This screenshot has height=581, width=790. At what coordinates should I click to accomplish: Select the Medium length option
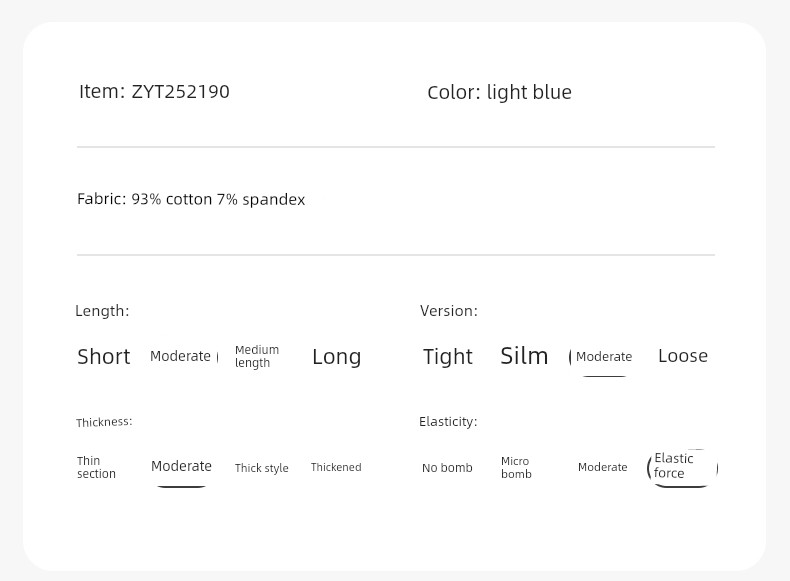[257, 356]
